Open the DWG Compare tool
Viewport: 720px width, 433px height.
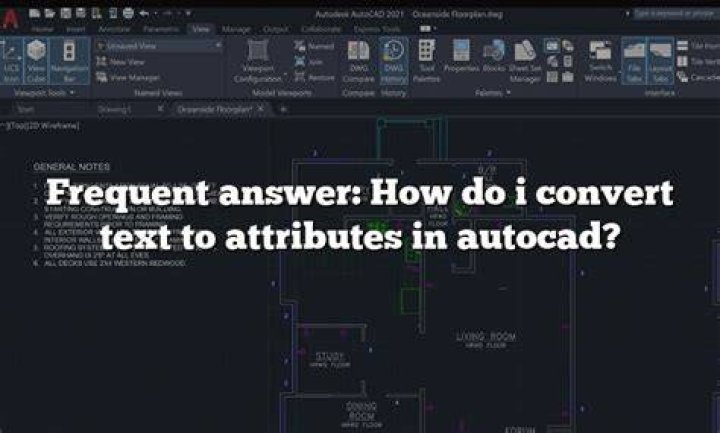[x=359, y=62]
